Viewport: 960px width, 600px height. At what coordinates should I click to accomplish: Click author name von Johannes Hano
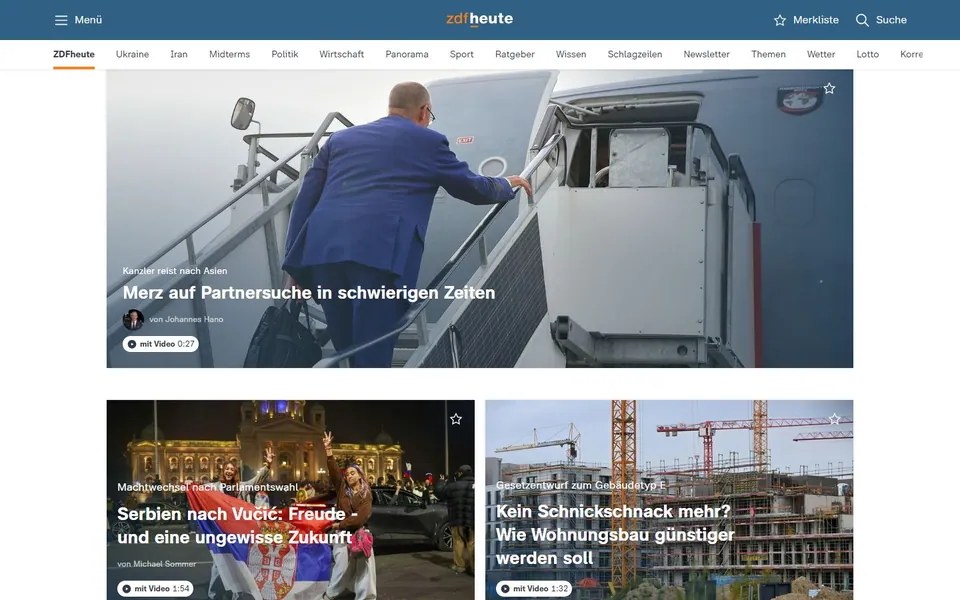[x=186, y=319]
